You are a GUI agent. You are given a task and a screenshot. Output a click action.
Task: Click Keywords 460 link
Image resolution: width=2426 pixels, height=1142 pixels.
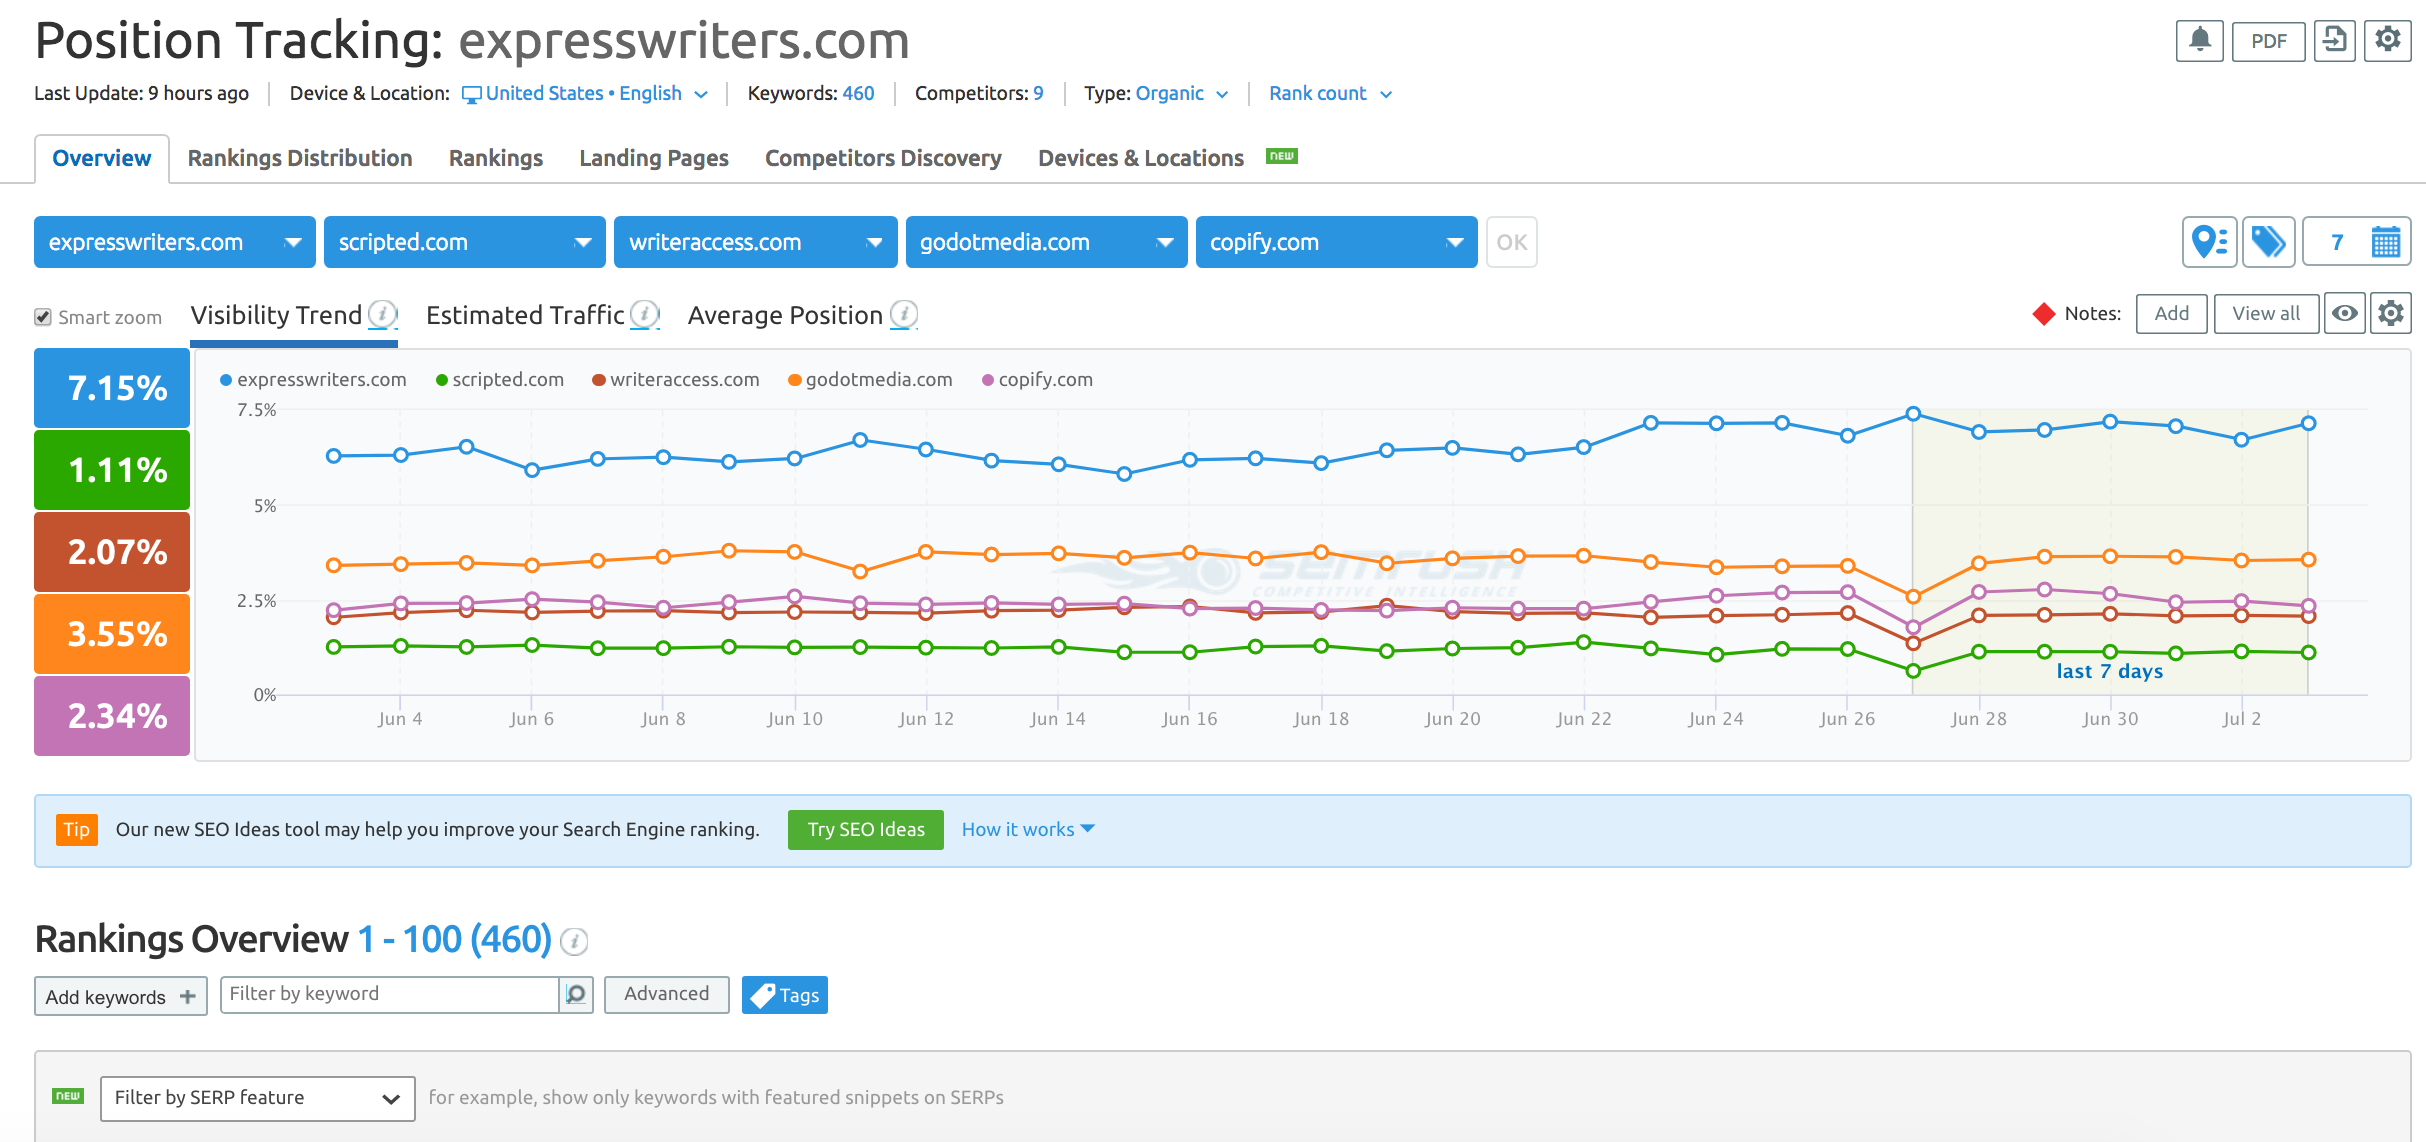point(858,93)
